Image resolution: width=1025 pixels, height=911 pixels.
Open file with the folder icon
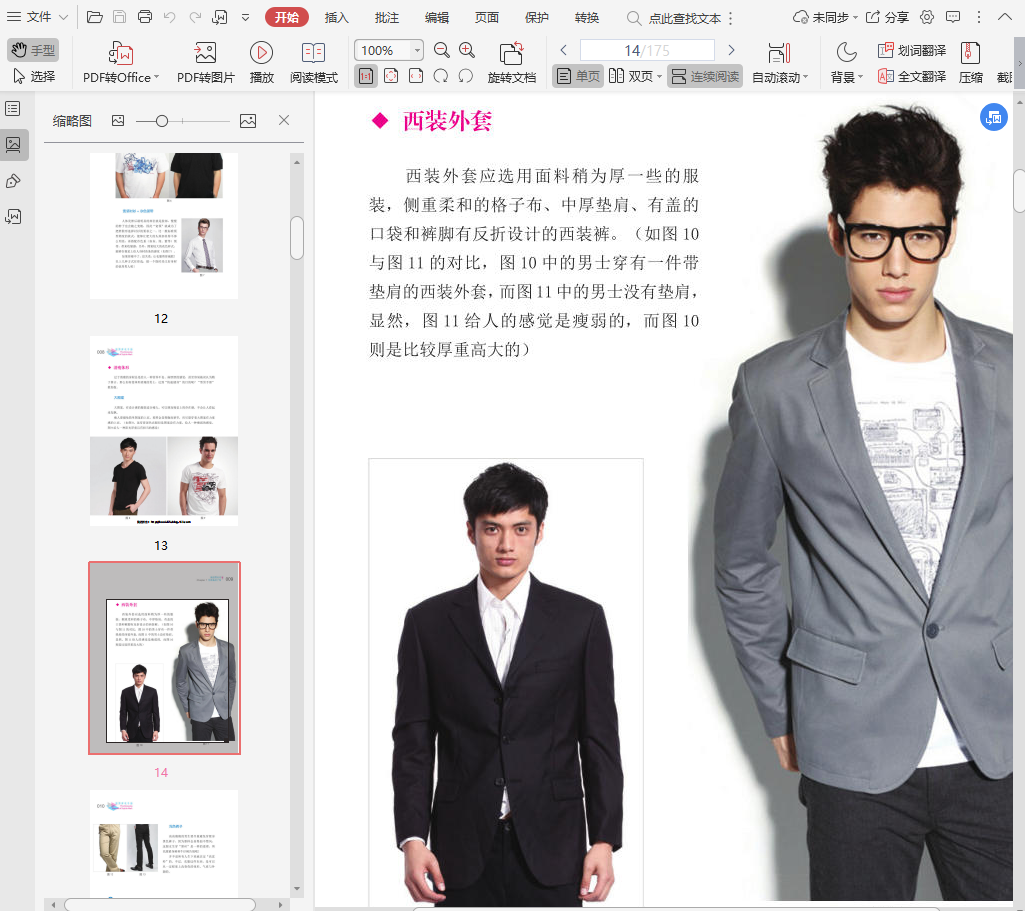(95, 17)
